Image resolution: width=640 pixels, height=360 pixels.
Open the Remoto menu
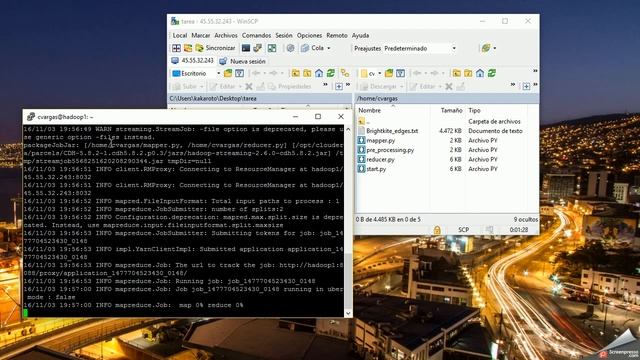tap(337, 36)
